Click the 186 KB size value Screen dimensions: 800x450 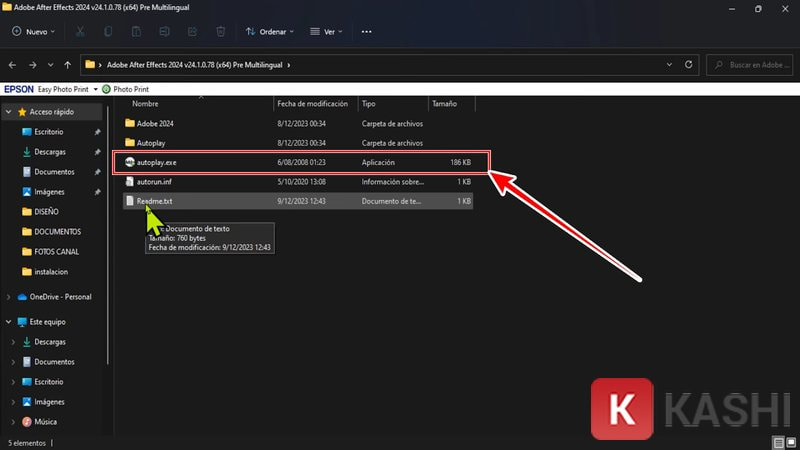point(460,162)
